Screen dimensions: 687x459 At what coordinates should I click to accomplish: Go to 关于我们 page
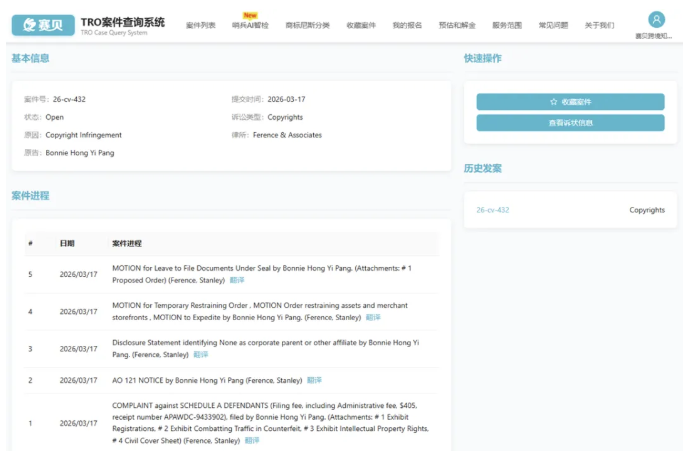(599, 25)
